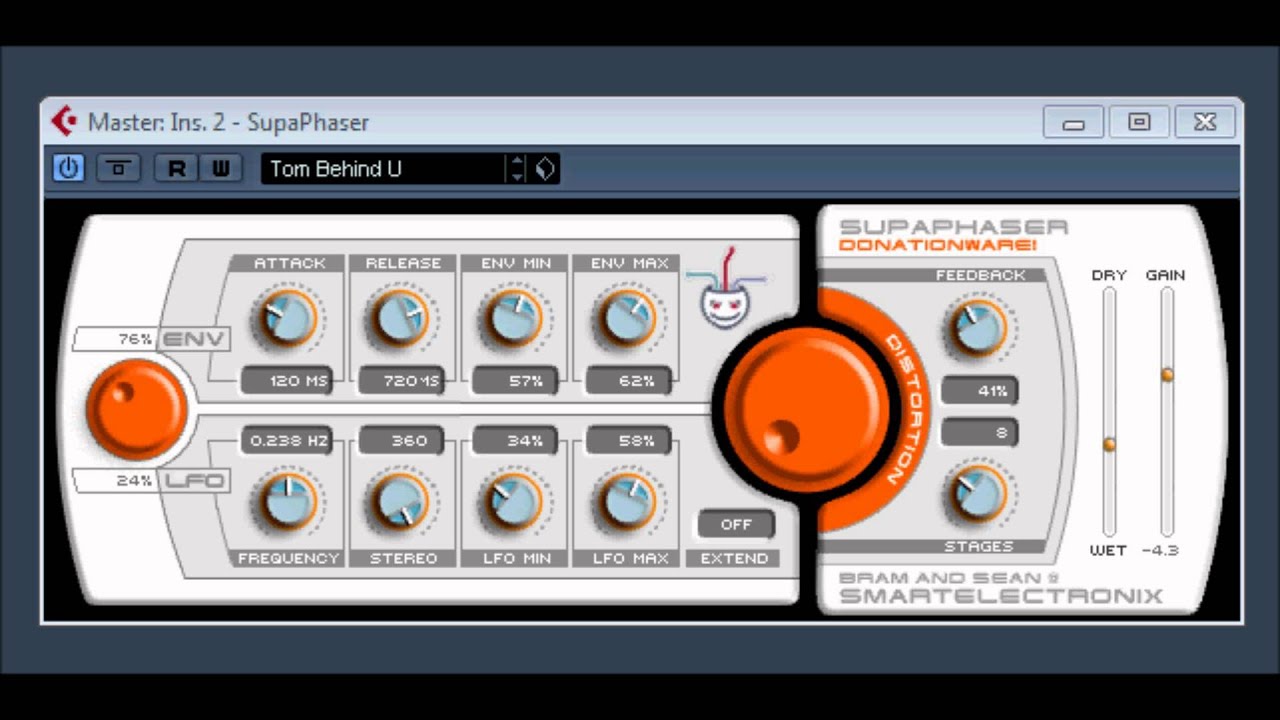Select the 62% ENV MAX value
The height and width of the screenshot is (720, 1280).
[628, 381]
